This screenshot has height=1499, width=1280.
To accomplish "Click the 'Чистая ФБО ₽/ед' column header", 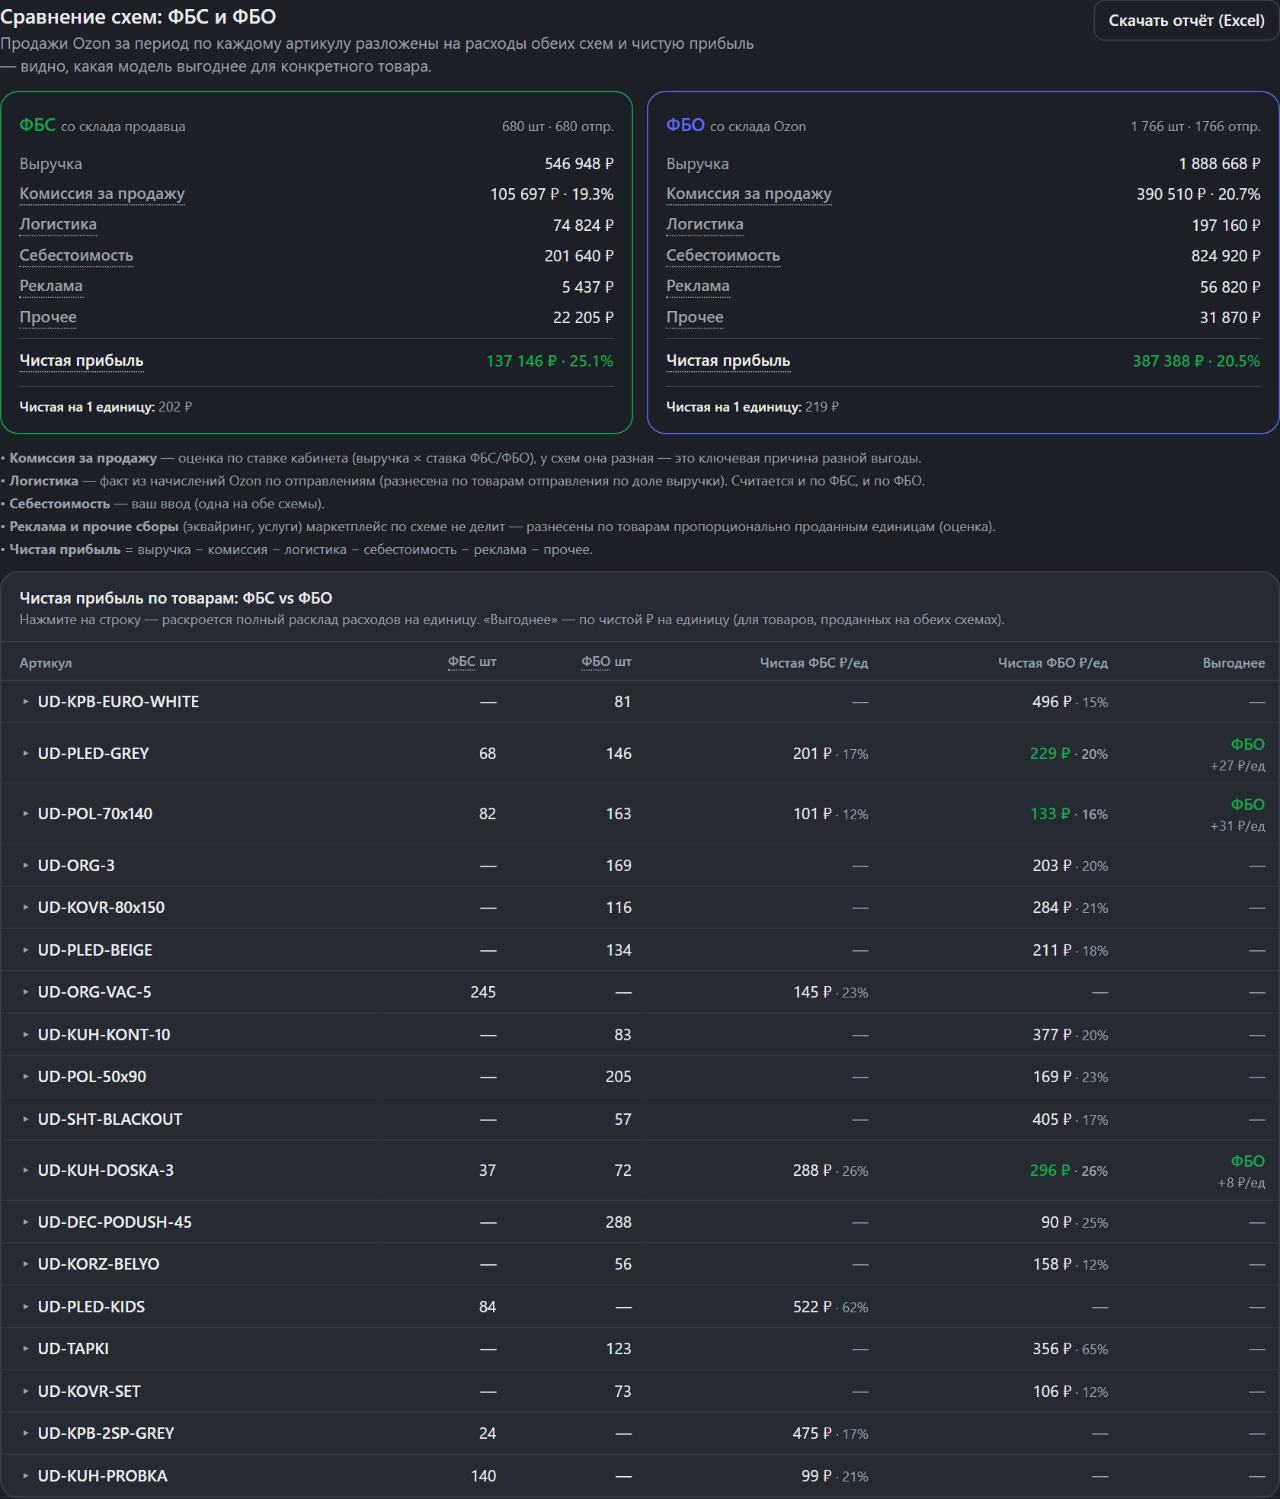I will [x=1053, y=663].
